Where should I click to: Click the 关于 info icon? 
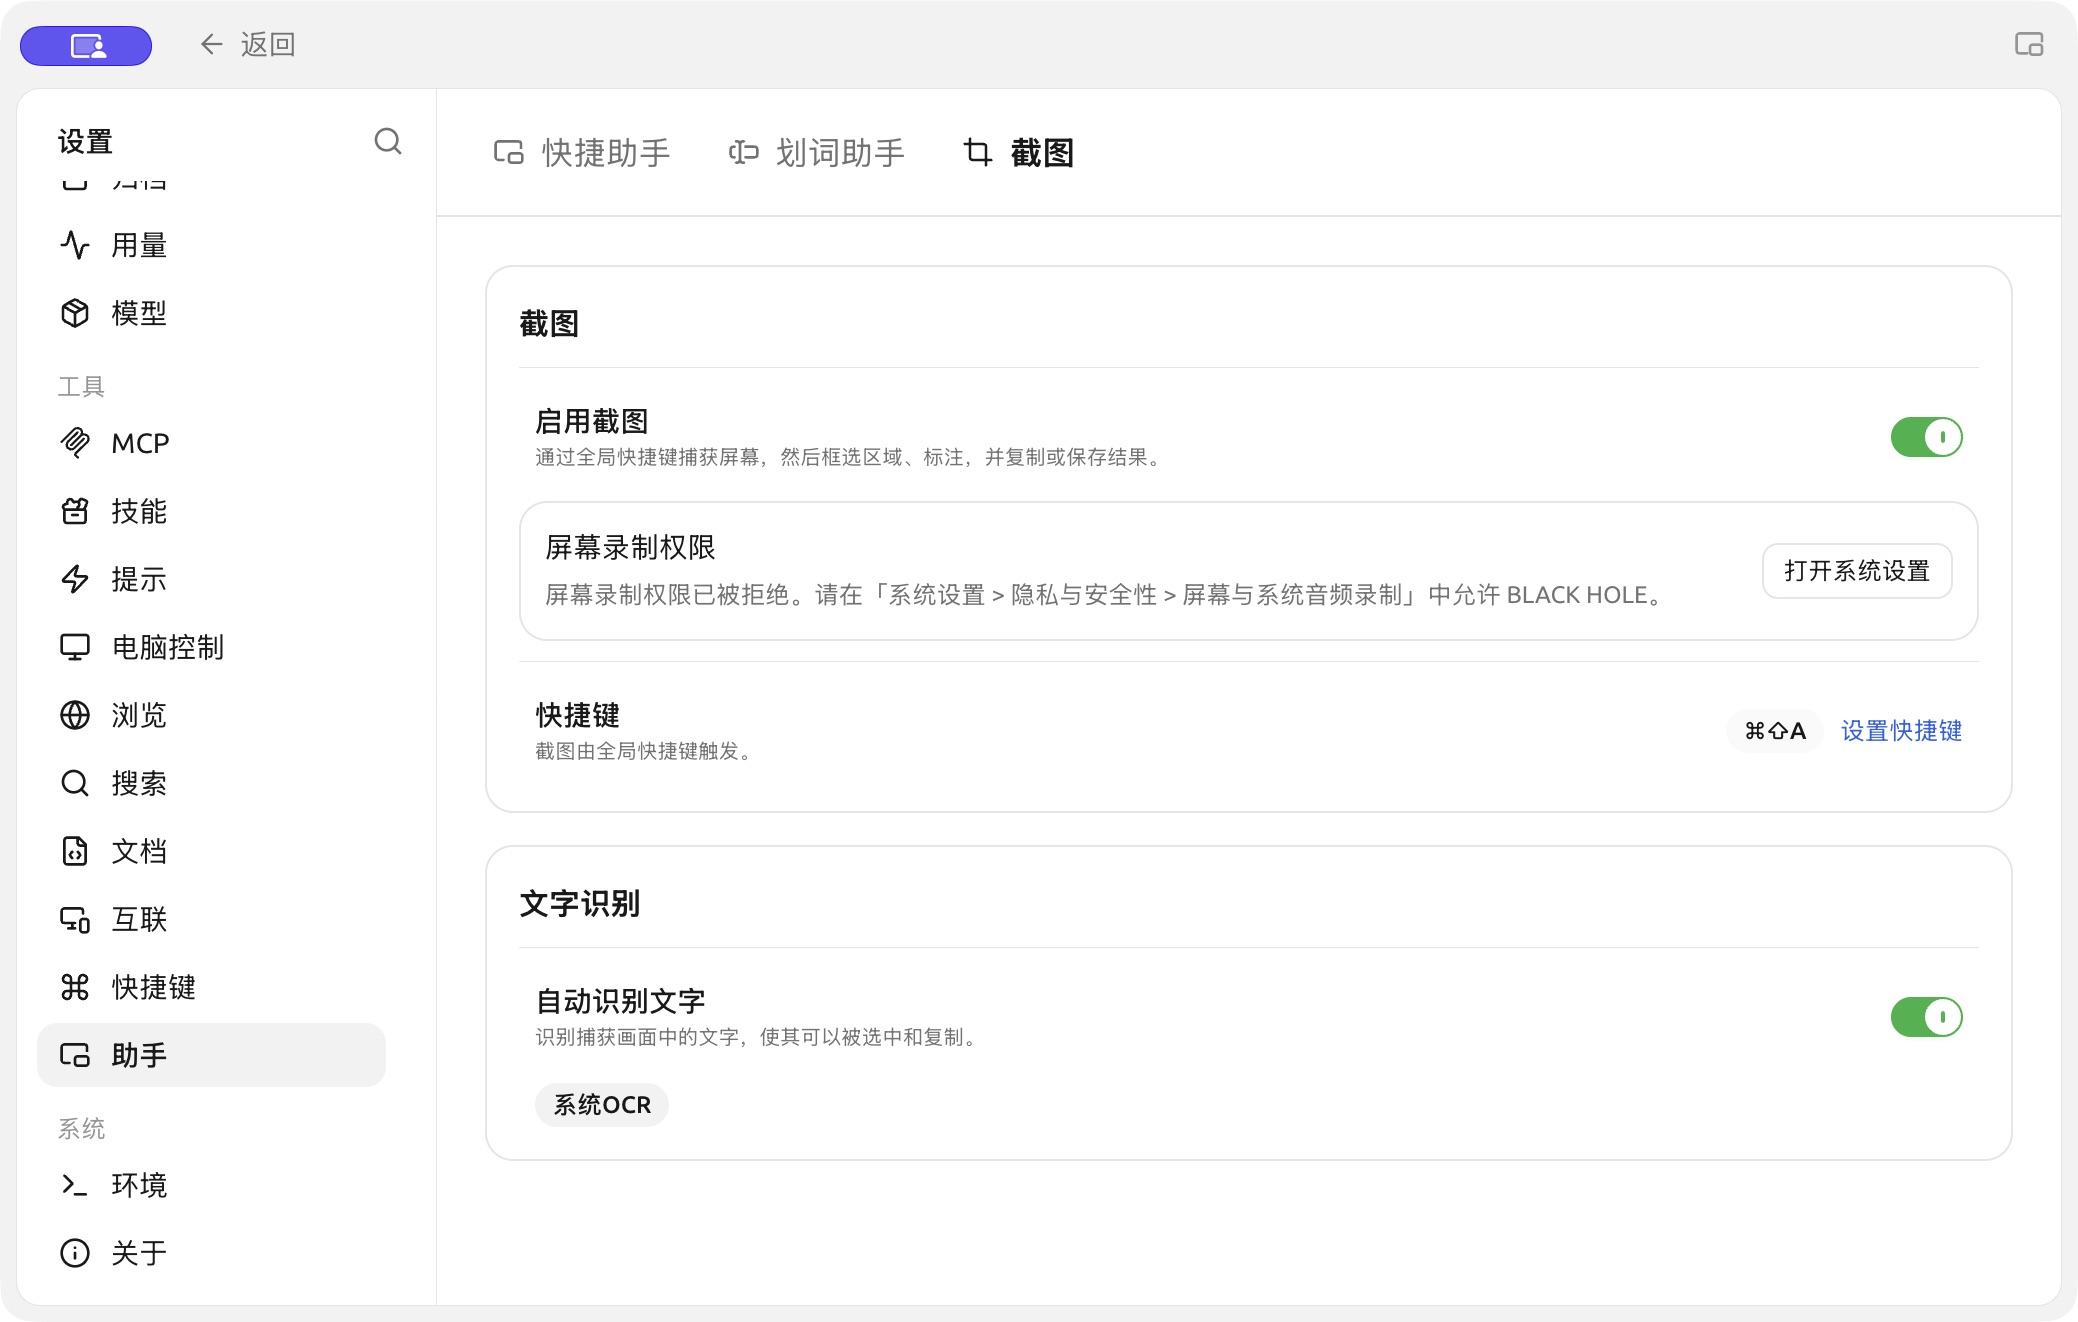point(75,1253)
